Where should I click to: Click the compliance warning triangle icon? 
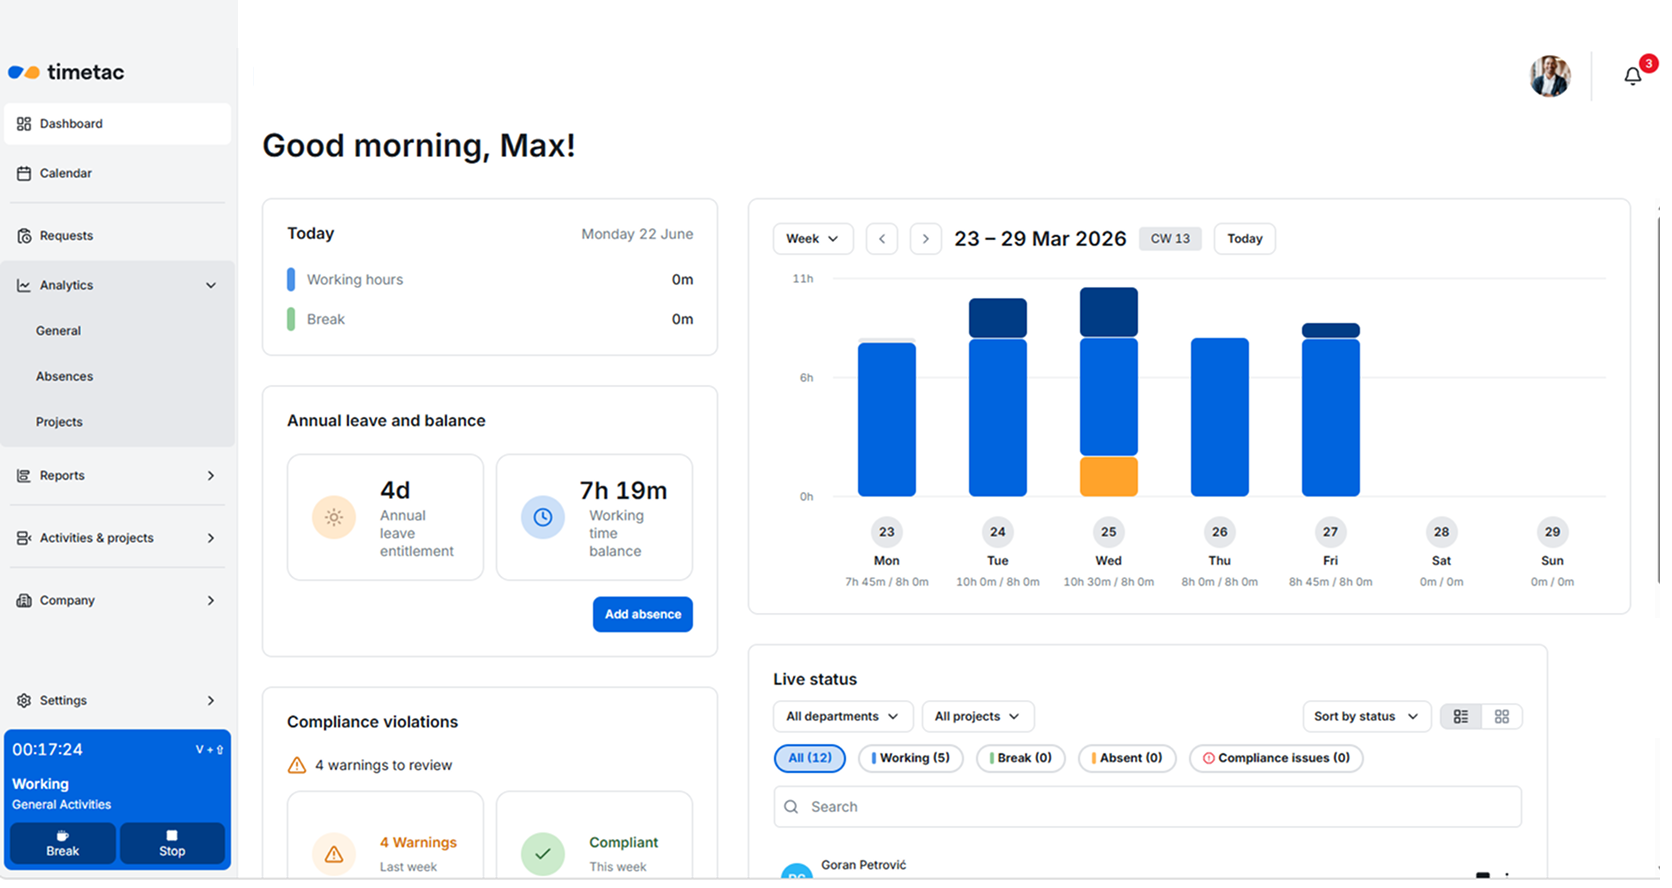[297, 766]
